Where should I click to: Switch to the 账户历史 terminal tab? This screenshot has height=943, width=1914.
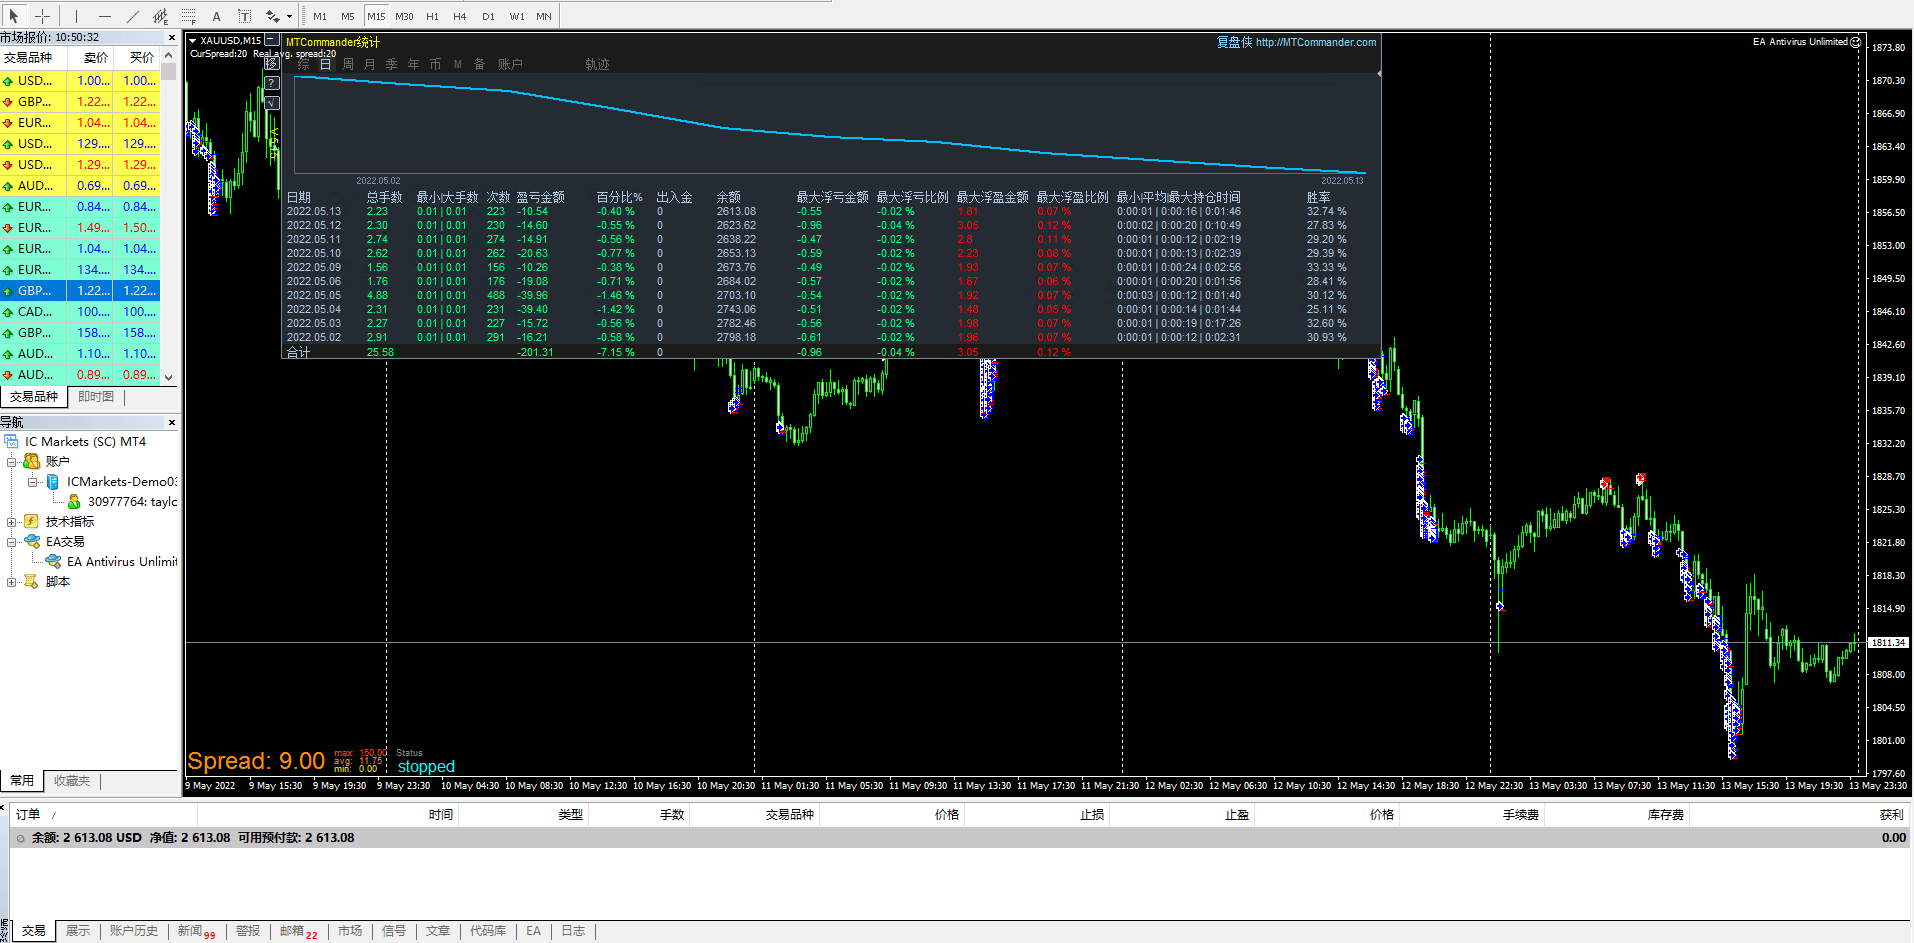pos(133,931)
